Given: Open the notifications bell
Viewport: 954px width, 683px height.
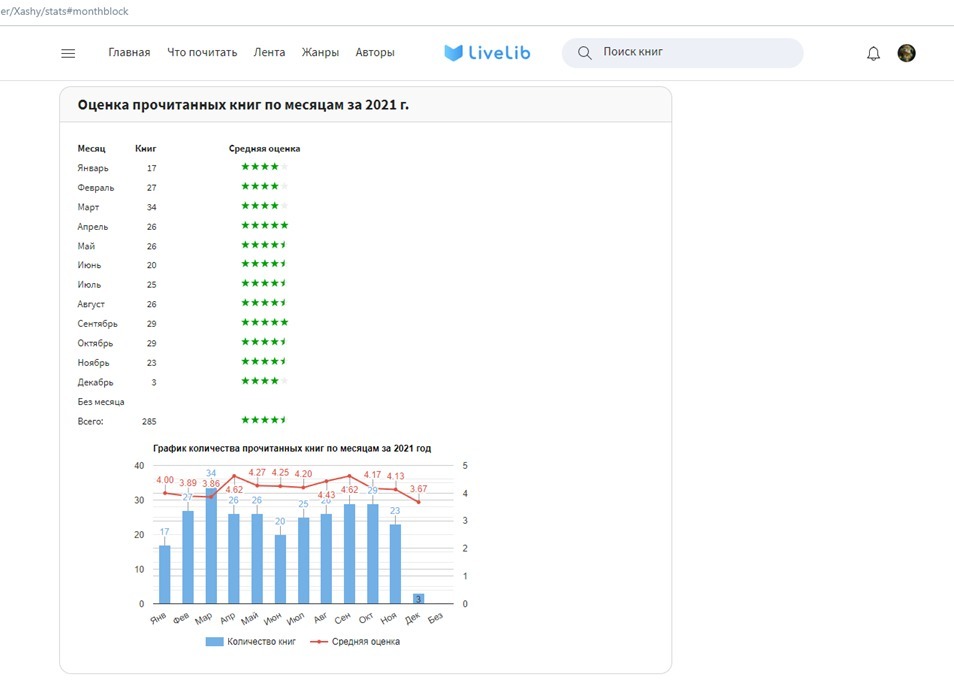Looking at the screenshot, I should click(x=873, y=53).
